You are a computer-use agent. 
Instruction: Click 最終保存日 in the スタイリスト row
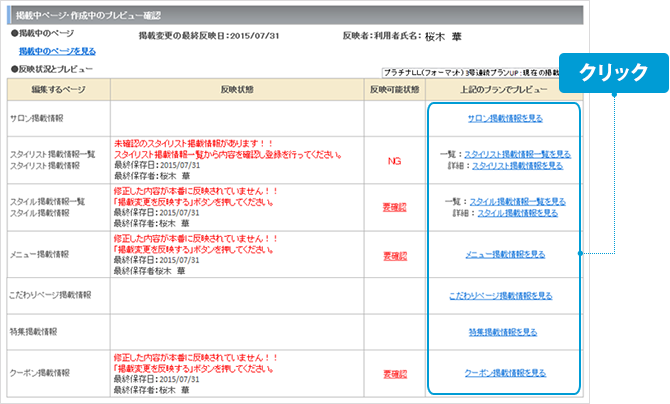click(x=157, y=165)
